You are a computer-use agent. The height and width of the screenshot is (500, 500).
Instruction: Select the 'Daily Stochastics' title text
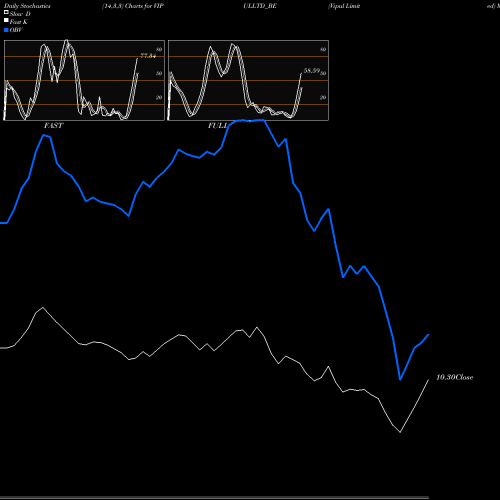point(27,6)
